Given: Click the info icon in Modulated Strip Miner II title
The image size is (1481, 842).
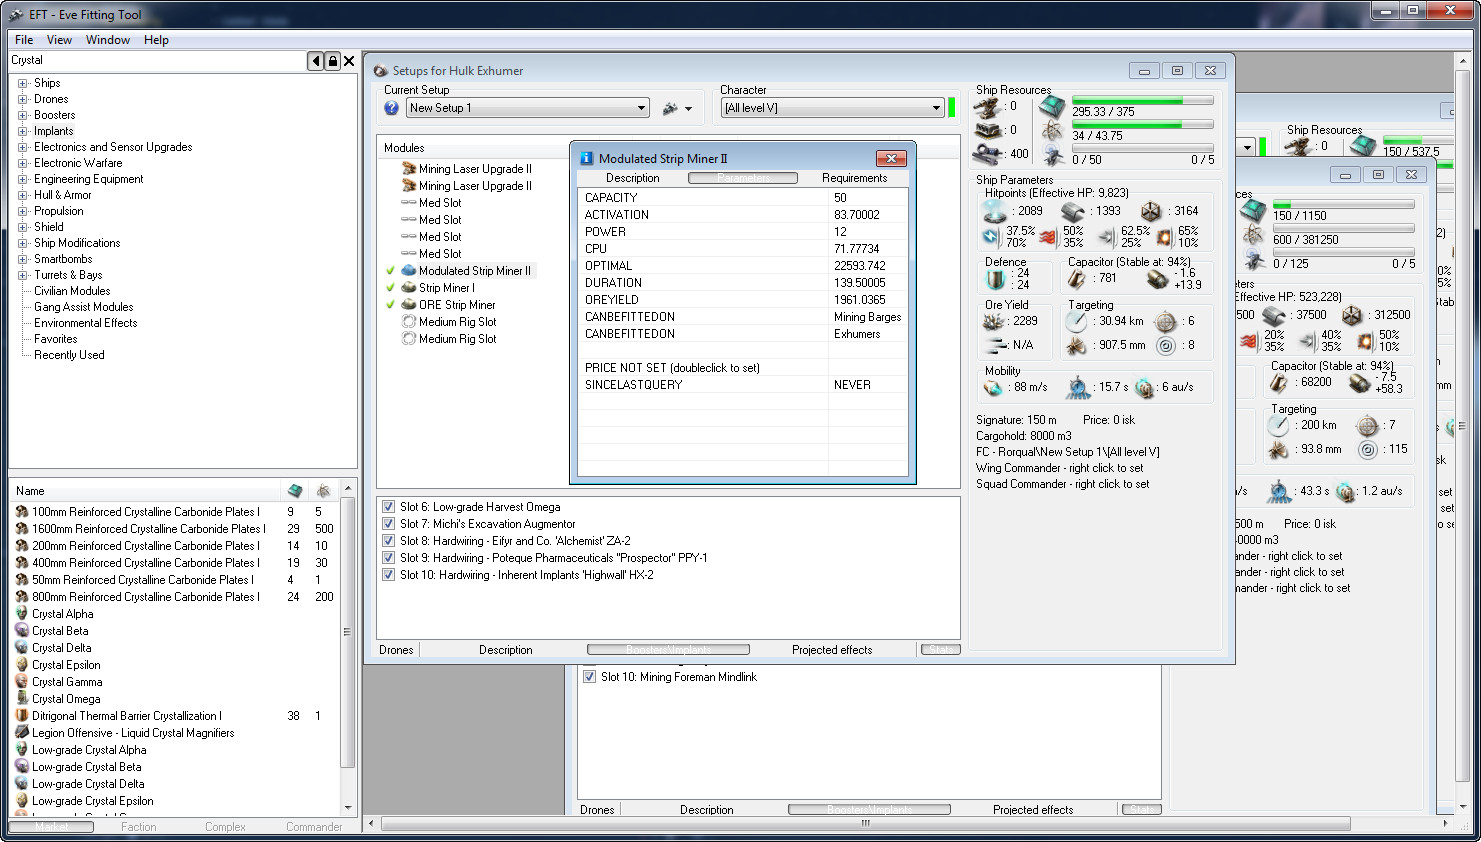Looking at the screenshot, I should (587, 158).
